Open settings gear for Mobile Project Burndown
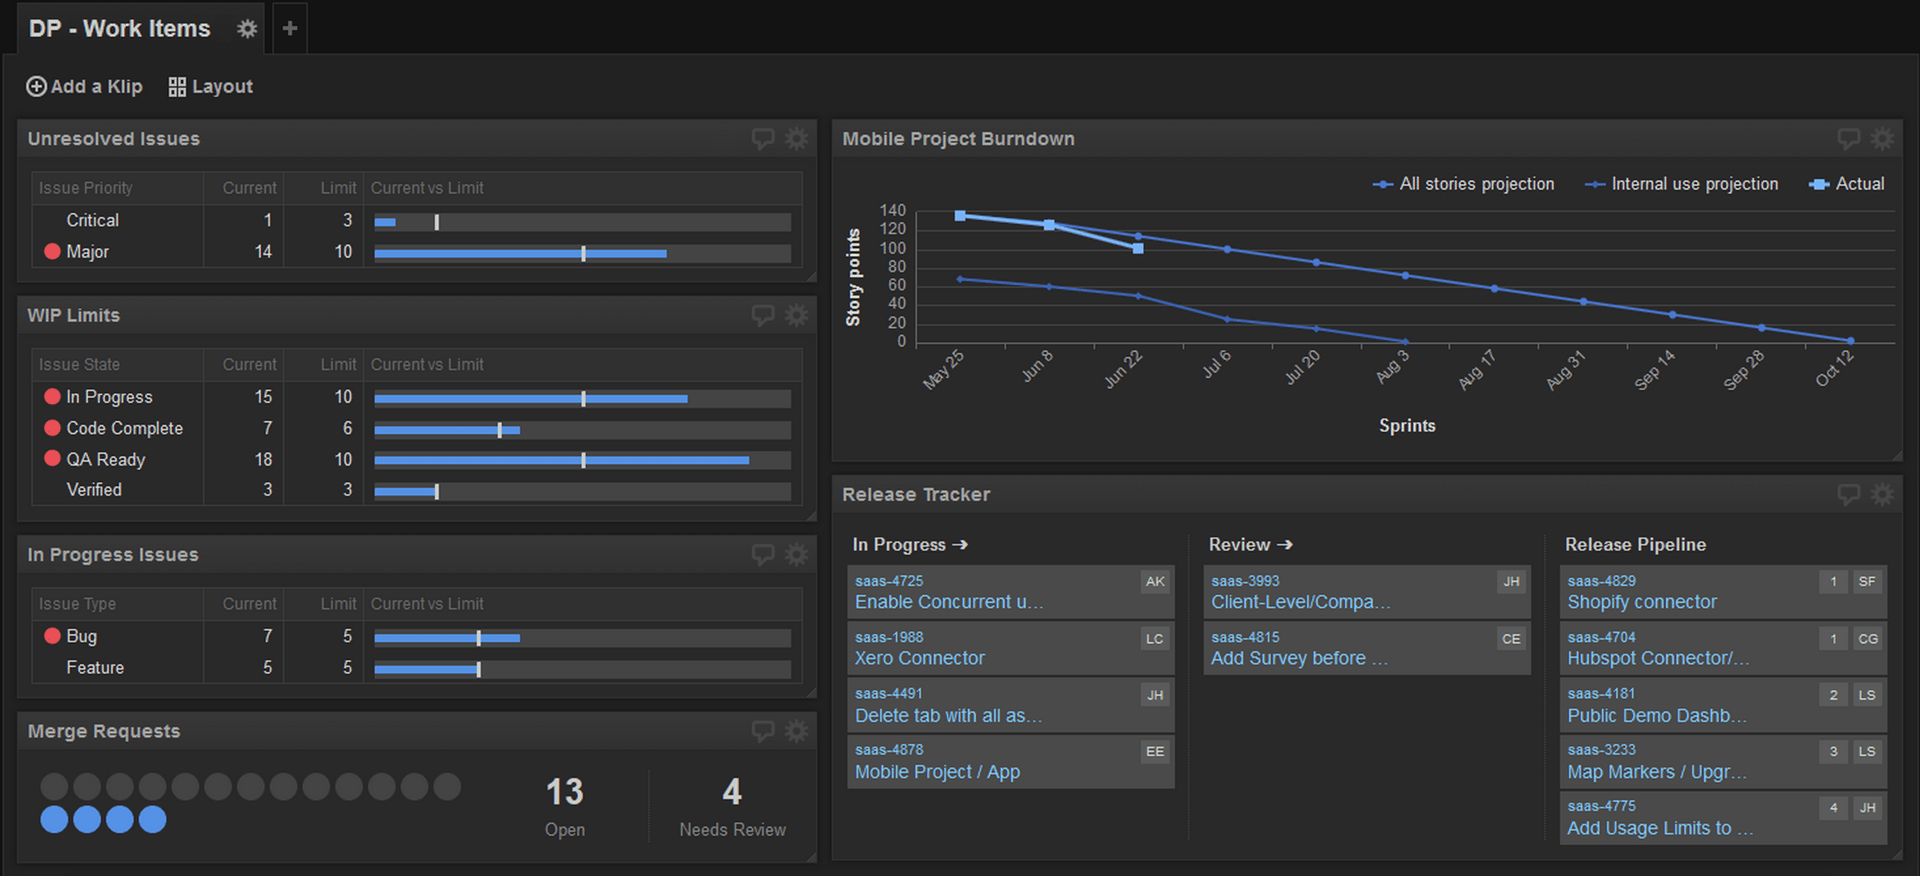Screen dimensions: 1920x876 pyautogui.click(x=1881, y=139)
